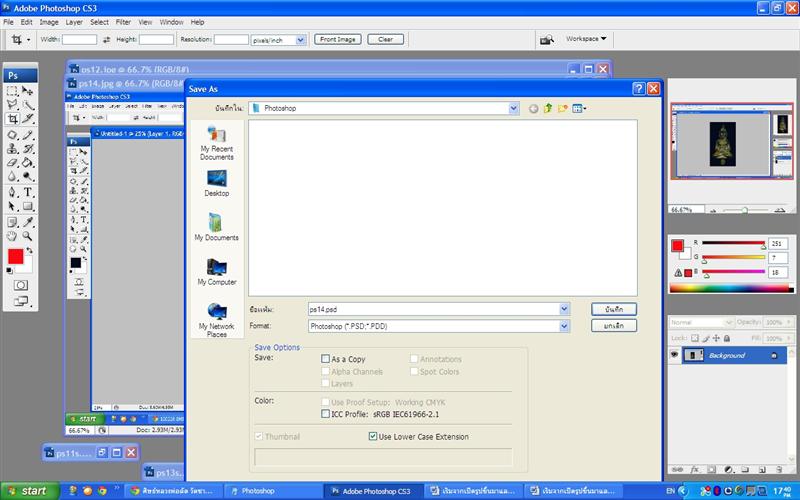Open My Computer in Save As sidebar
This screenshot has height=500, width=800.
tap(216, 273)
